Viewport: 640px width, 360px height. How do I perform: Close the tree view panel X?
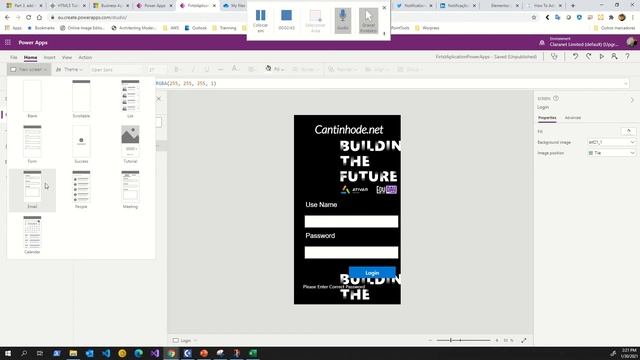pos(159,99)
